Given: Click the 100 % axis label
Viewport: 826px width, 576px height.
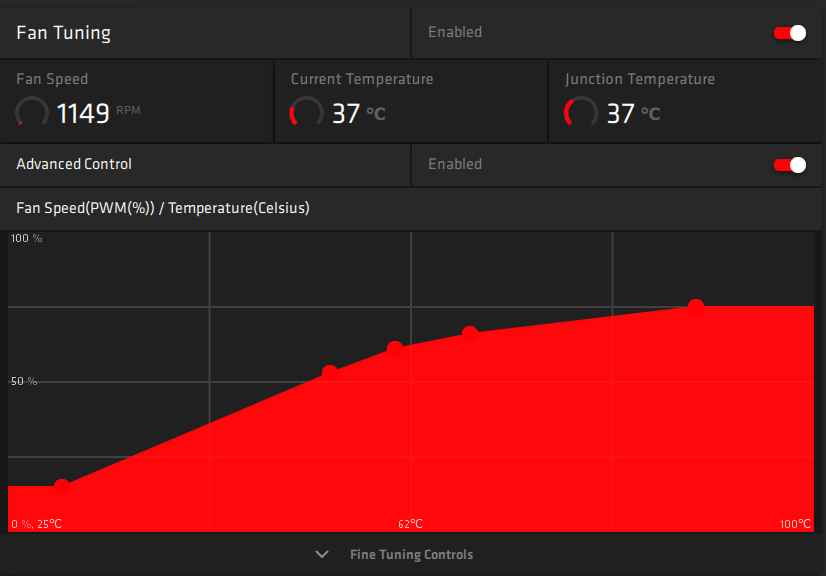Looking at the screenshot, I should (x=26, y=238).
